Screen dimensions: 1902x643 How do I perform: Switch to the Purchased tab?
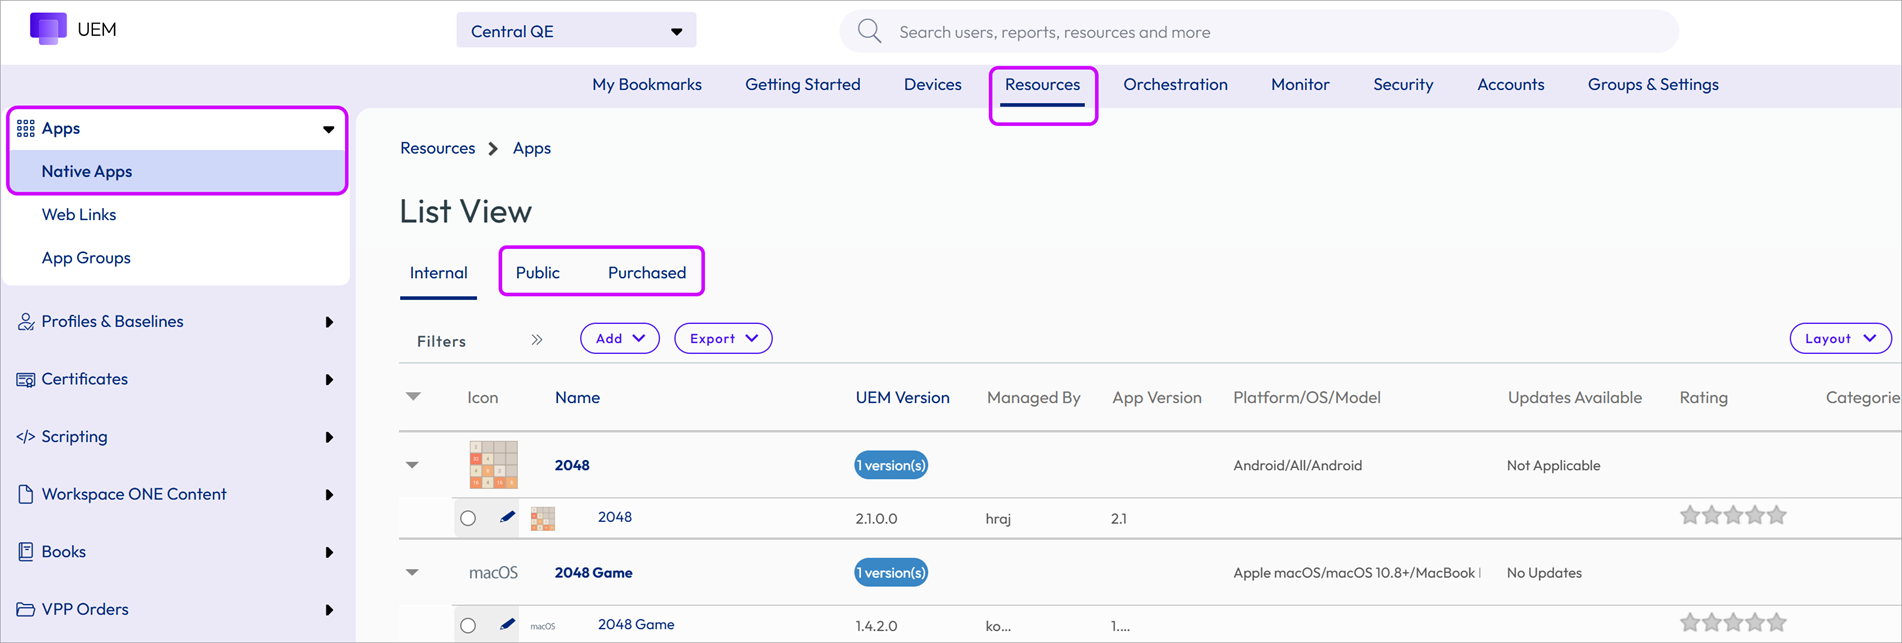[x=647, y=272]
